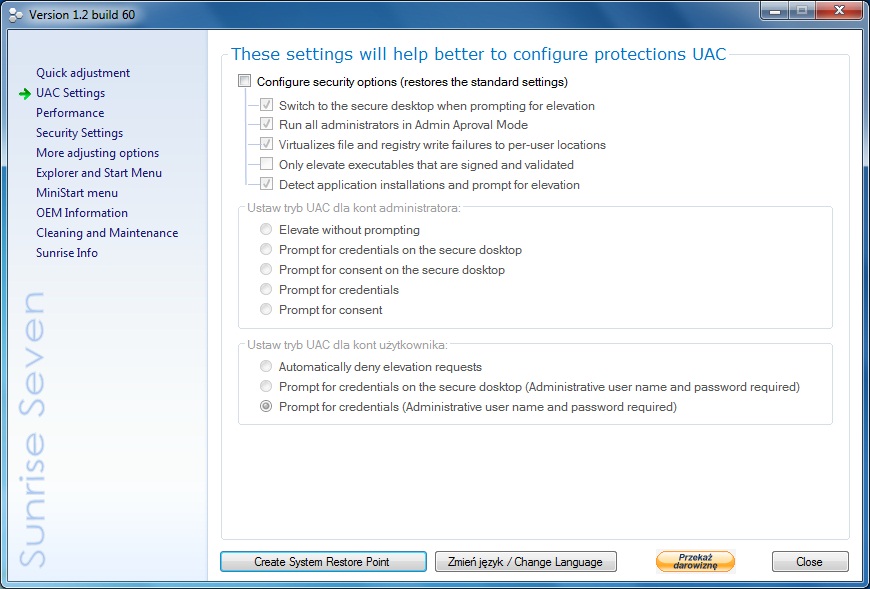Check Only elevate executables that are signed
Screen dimensions: 870x589
click(267, 165)
